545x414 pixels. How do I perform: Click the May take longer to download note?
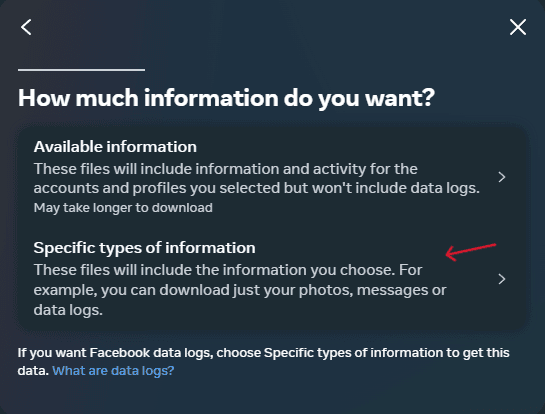(x=123, y=208)
